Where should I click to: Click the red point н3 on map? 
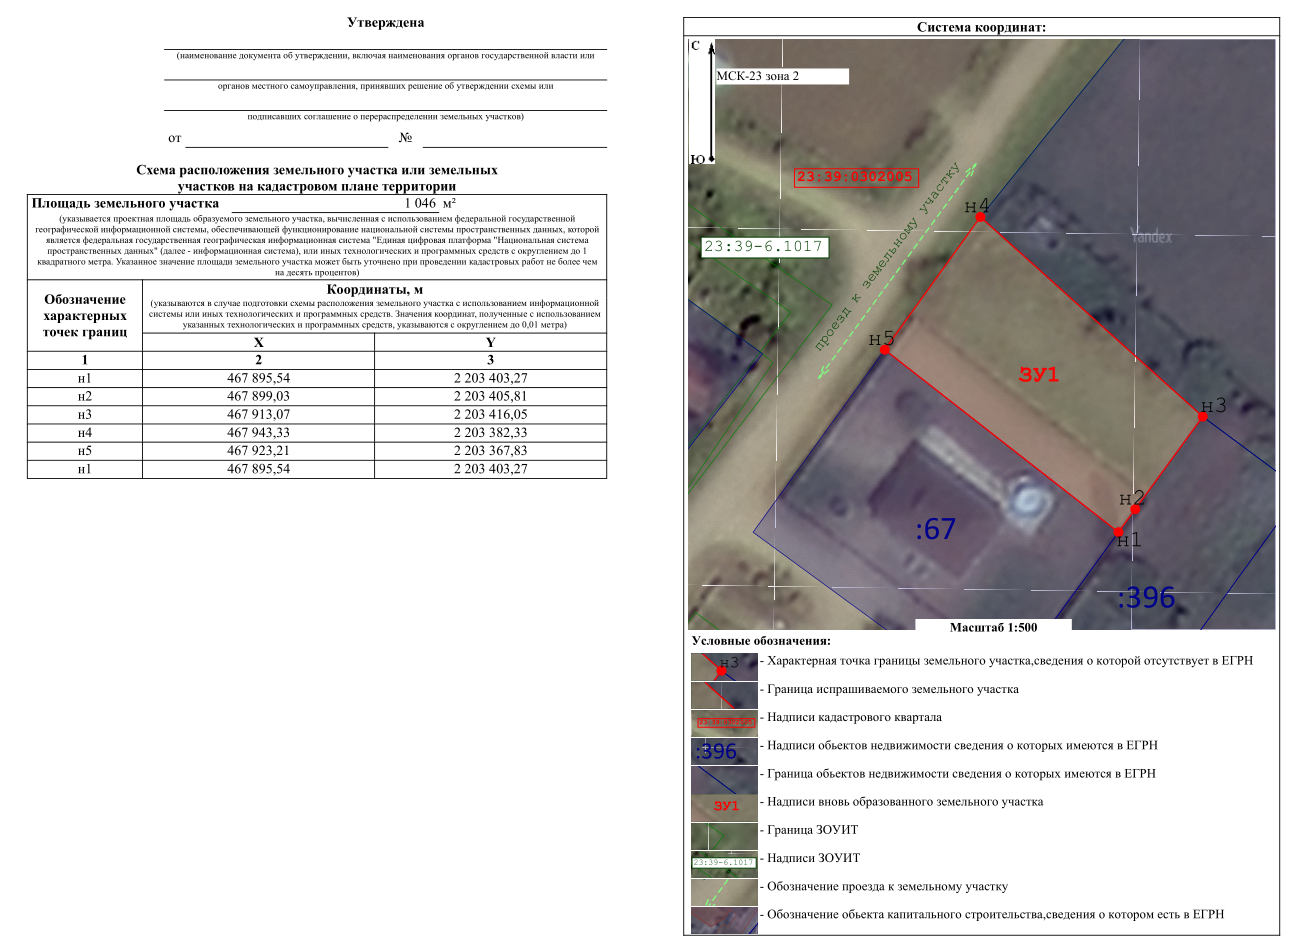click(1203, 417)
